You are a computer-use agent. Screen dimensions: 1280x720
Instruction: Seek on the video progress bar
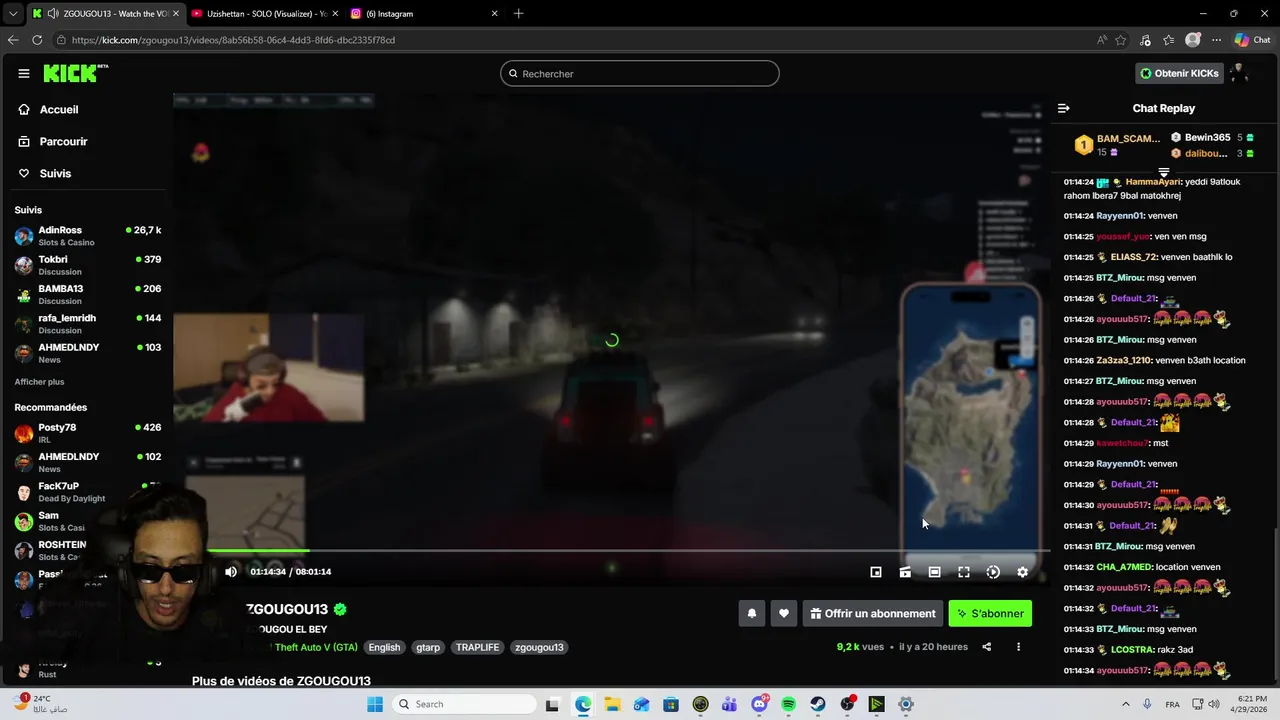tap(628, 551)
